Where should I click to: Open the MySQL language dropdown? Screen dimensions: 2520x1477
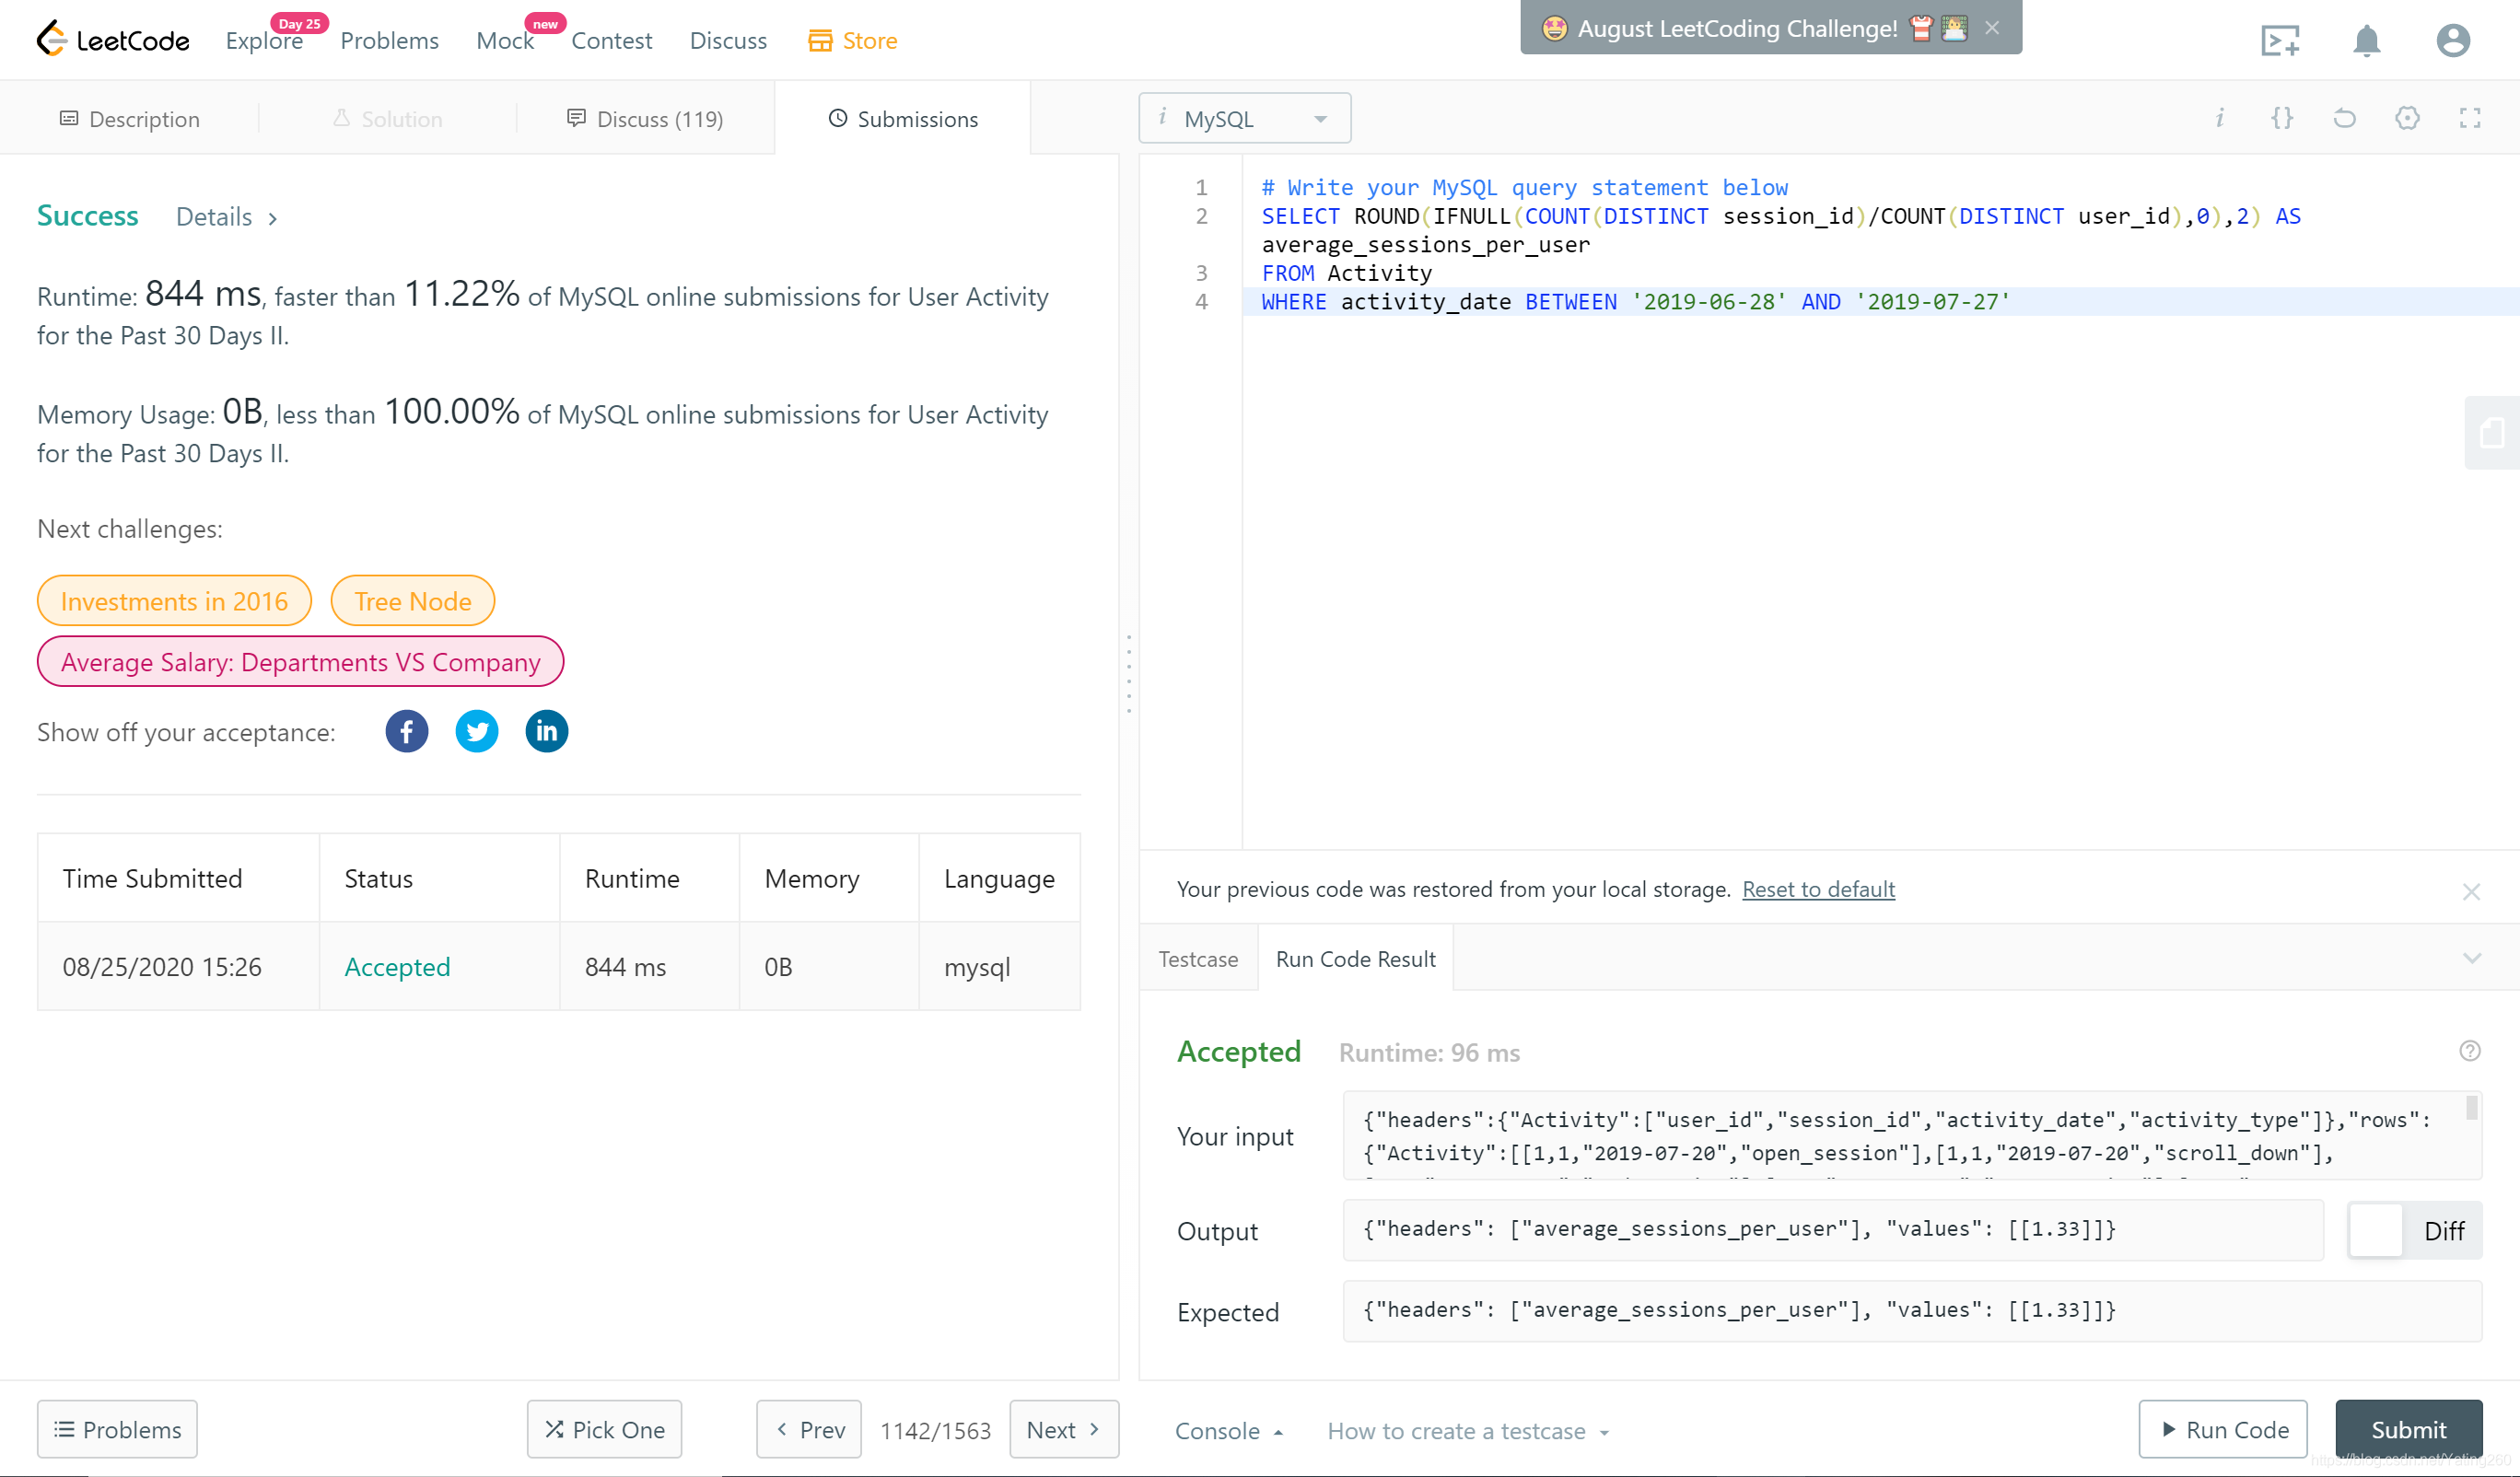1244,119
